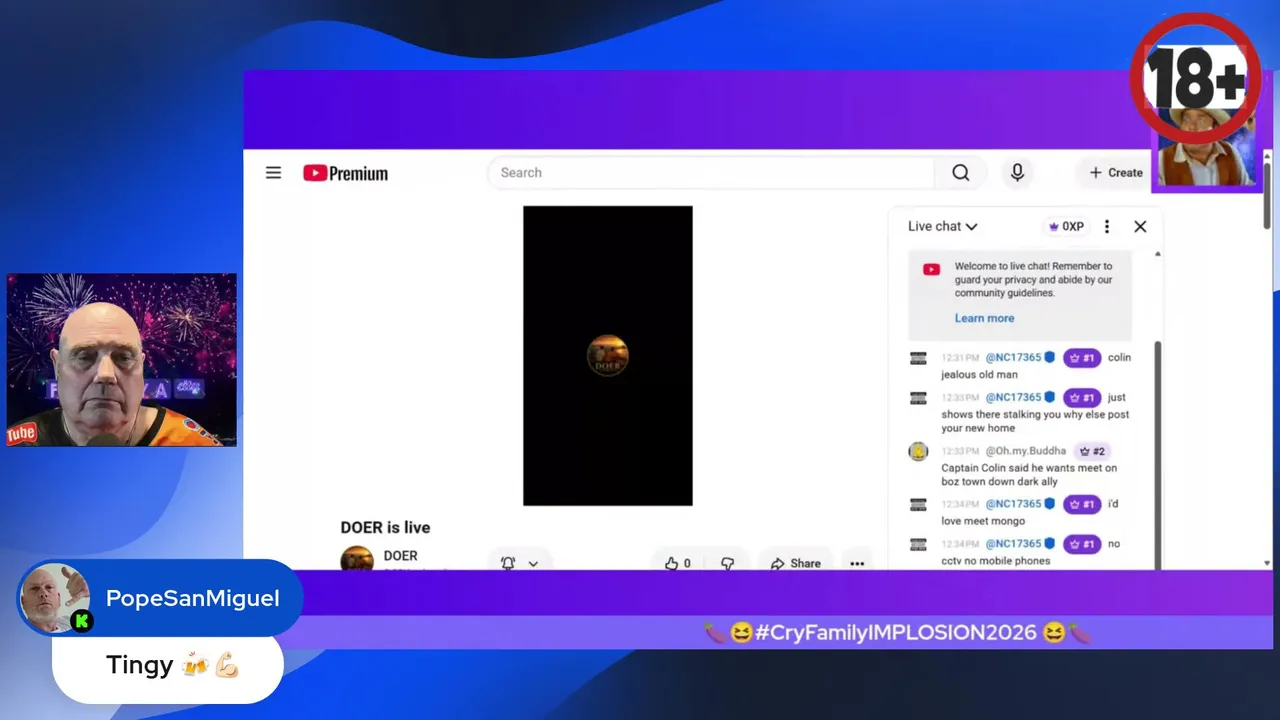Click the 12:31 PM chat timestamp
1280x720 pixels.
coord(960,357)
